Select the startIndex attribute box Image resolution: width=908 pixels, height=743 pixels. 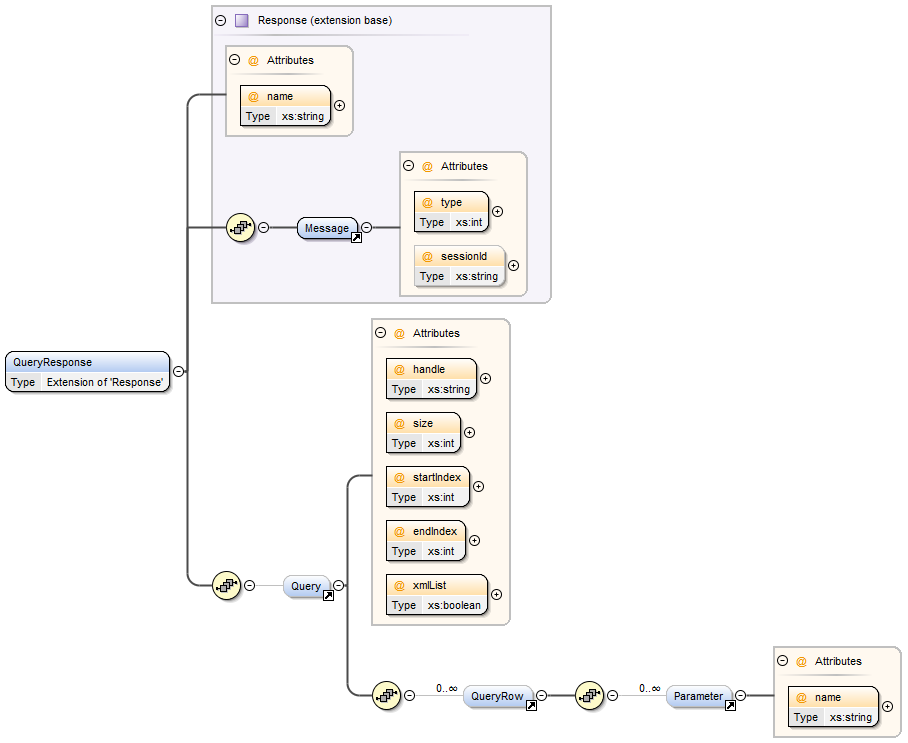coord(427,486)
